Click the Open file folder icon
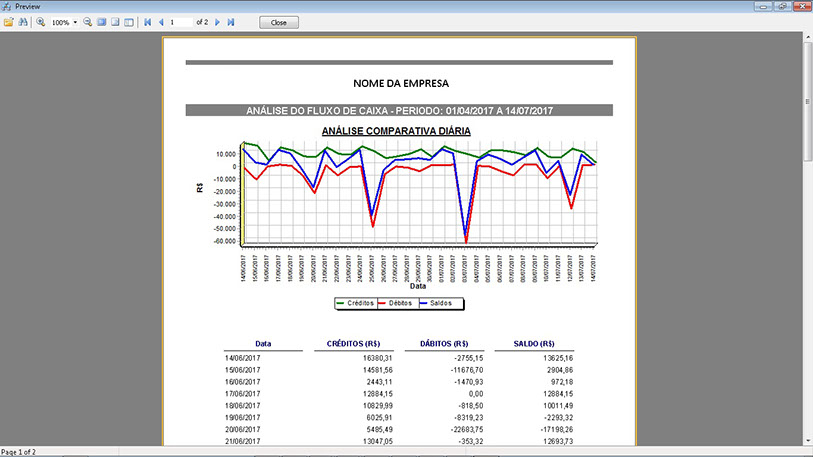 (9, 21)
